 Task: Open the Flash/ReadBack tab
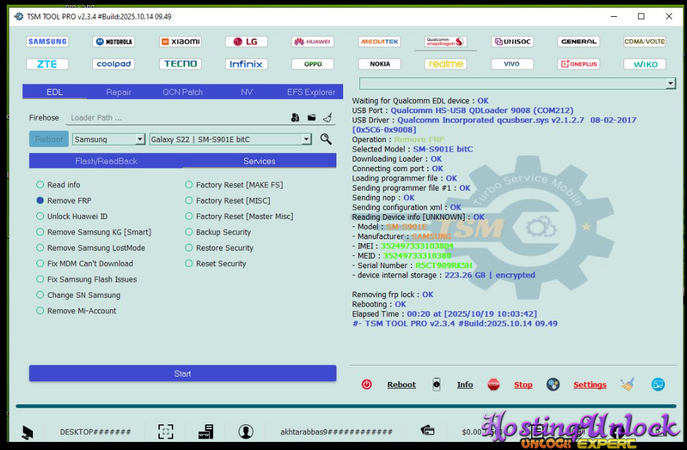click(x=106, y=161)
